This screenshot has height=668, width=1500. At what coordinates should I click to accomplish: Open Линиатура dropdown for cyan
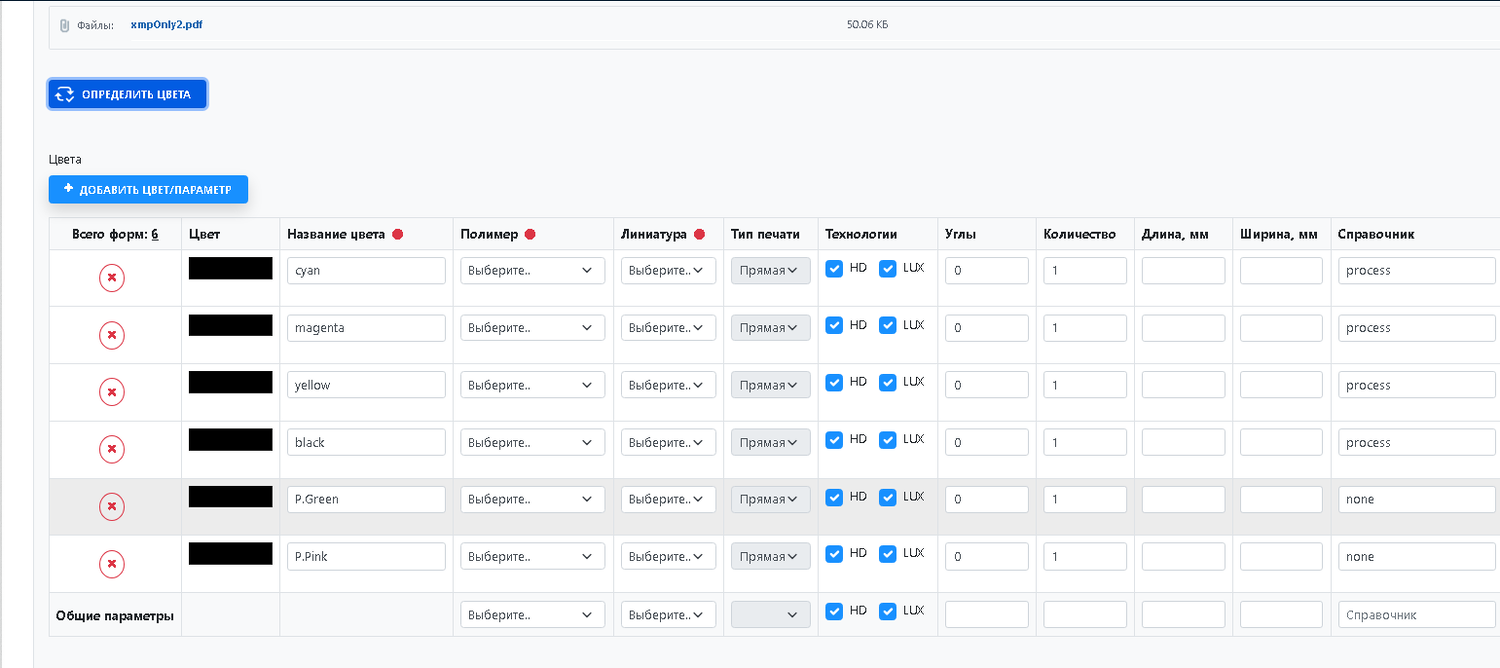(669, 271)
